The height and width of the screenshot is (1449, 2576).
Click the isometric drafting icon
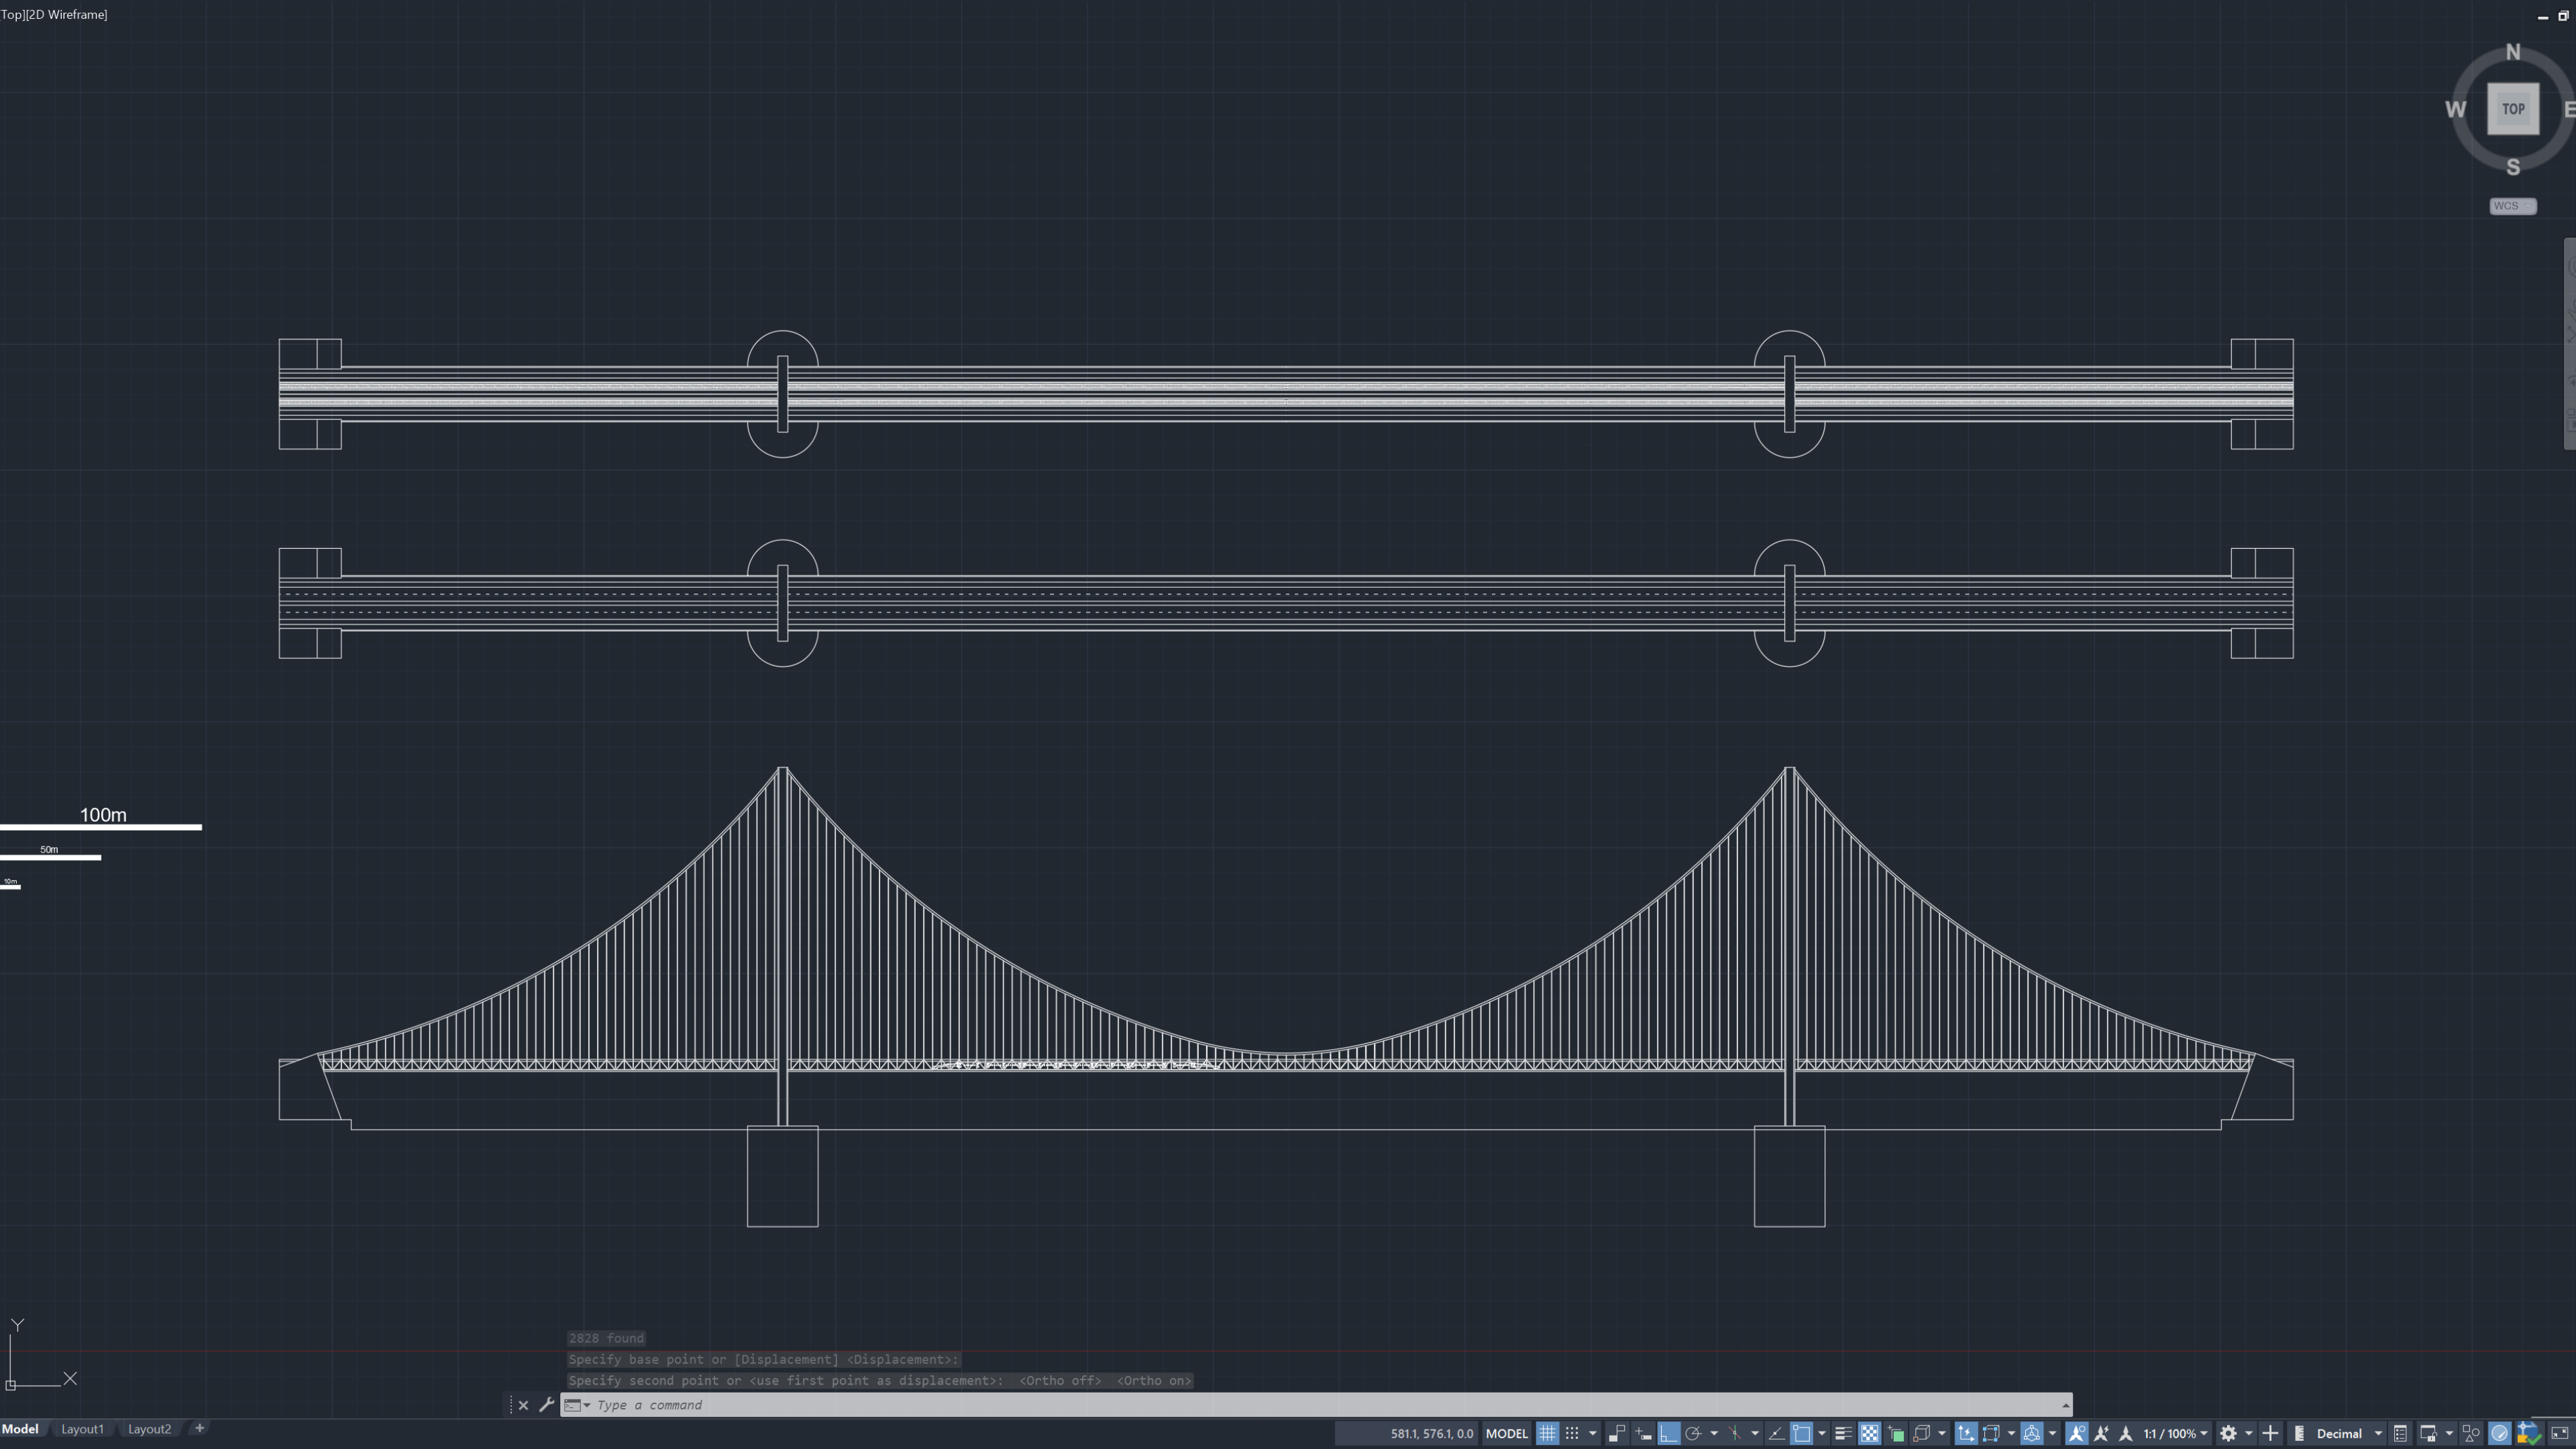1735,1433
